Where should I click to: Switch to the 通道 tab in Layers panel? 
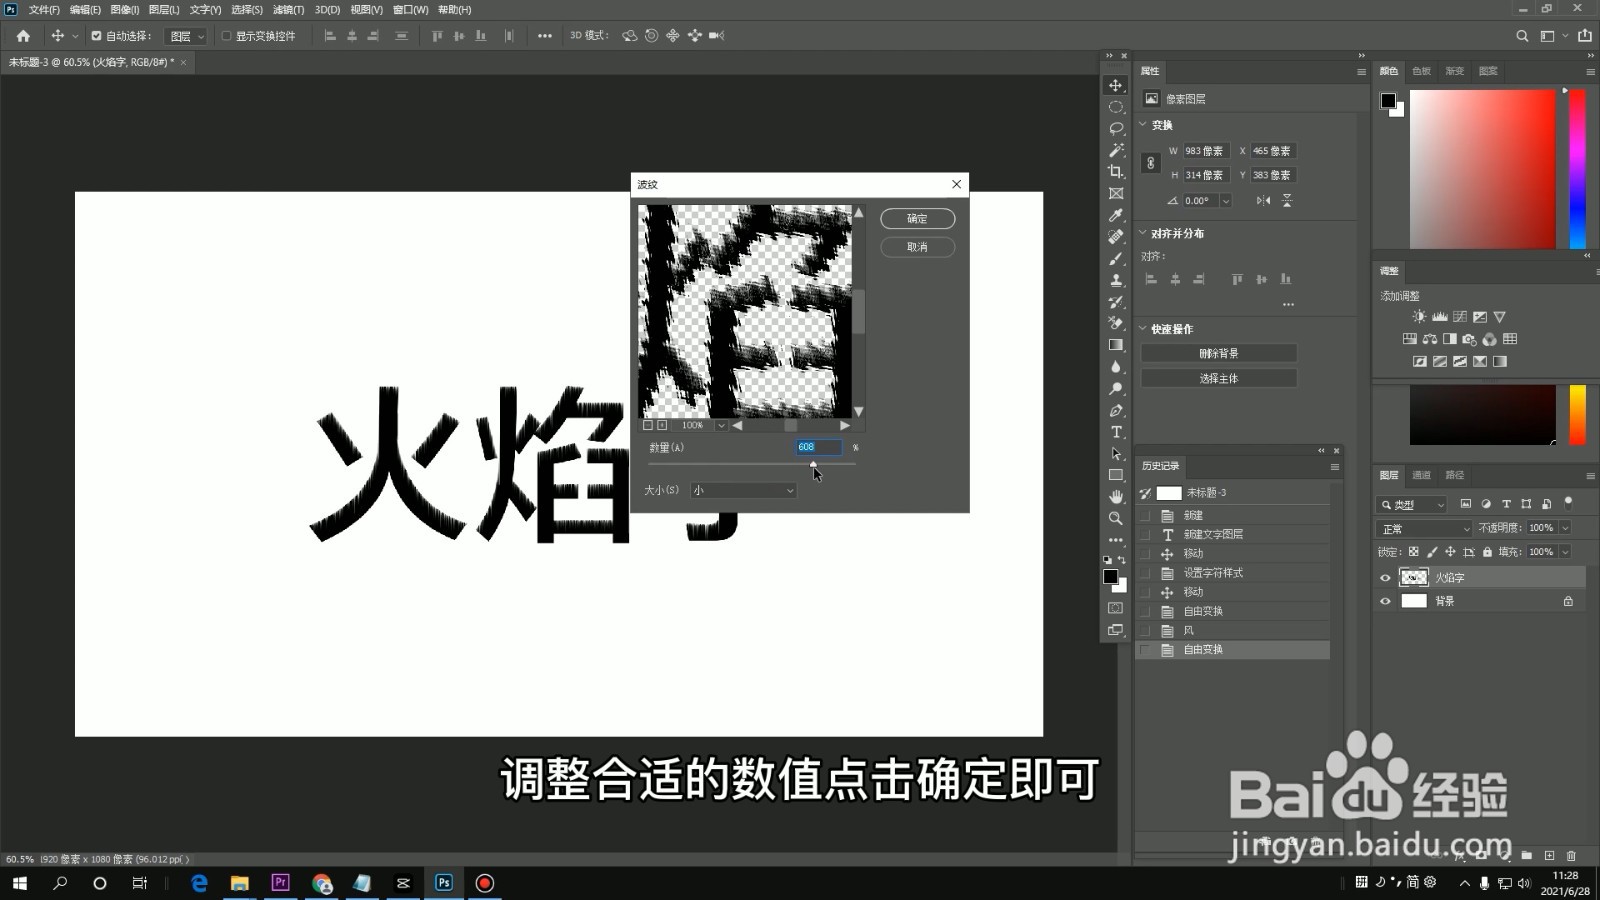(1420, 475)
